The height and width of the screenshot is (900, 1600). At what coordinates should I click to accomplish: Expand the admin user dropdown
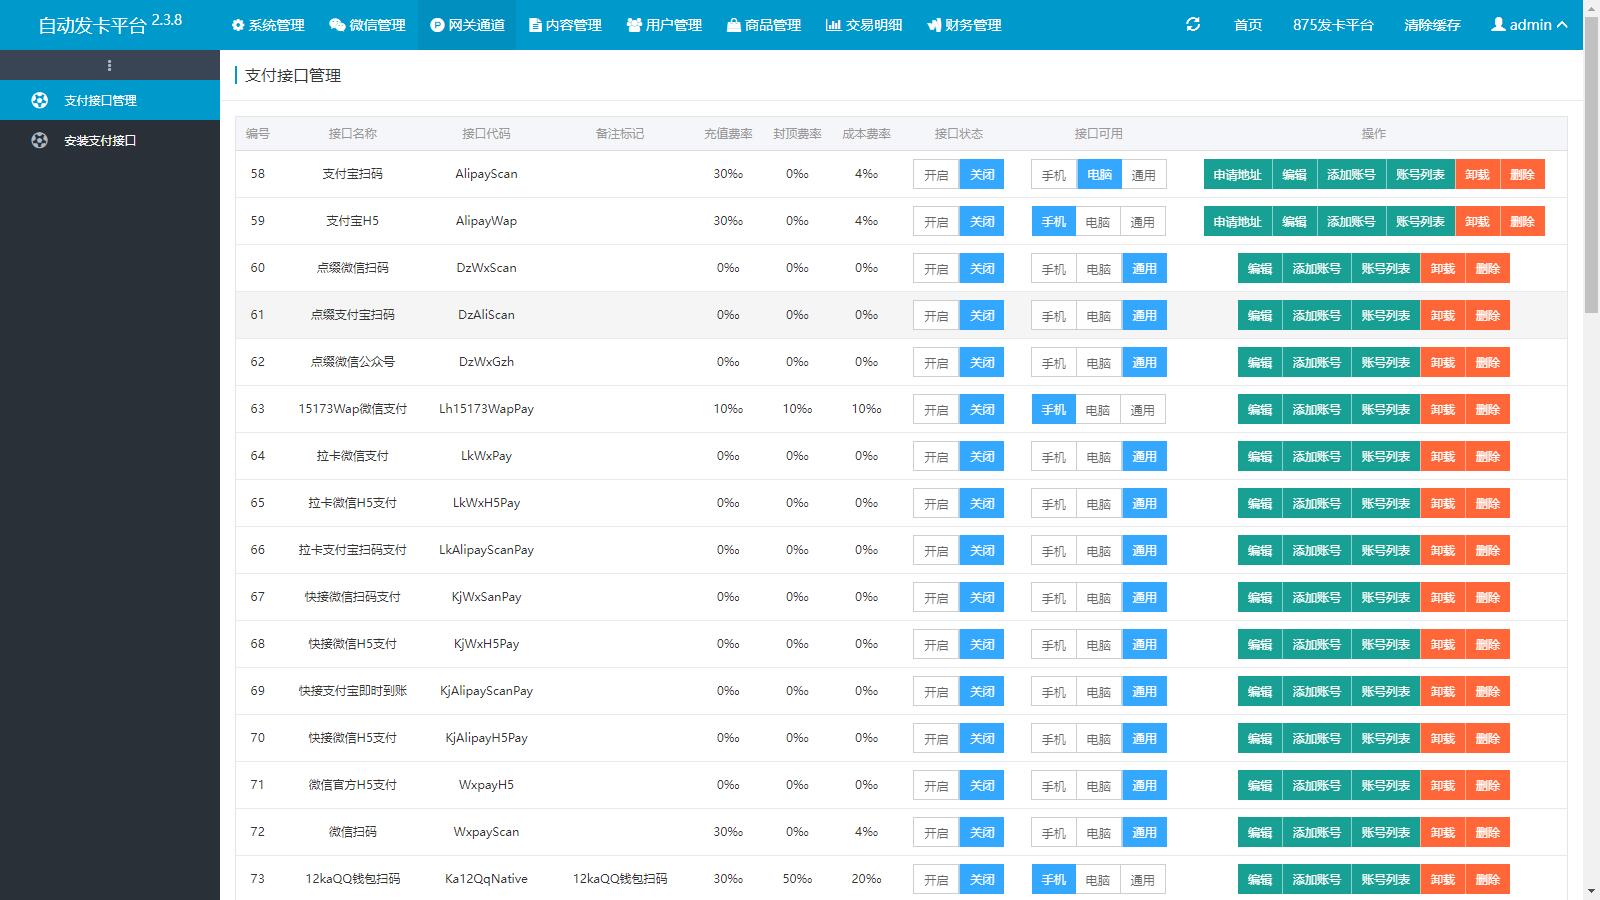[x=1529, y=25]
